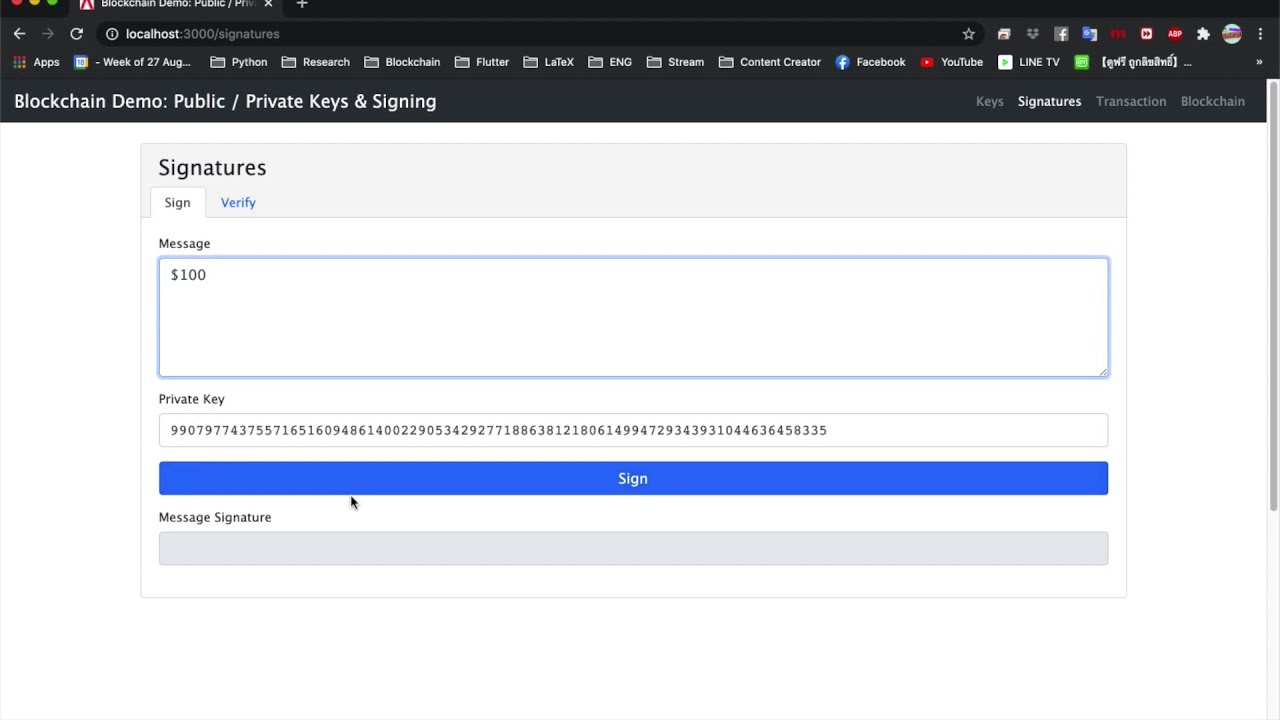1280x720 pixels.
Task: Open the Chrome profile avatar
Action: [x=1232, y=34]
